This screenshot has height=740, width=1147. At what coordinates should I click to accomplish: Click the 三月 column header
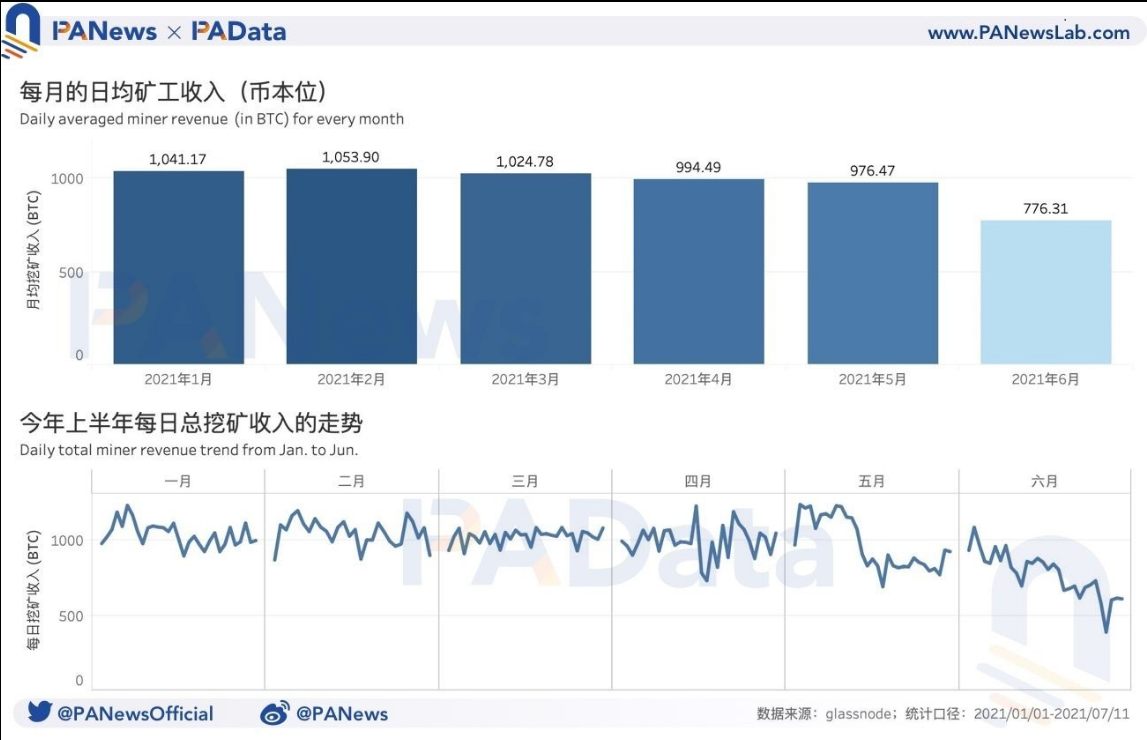pyautogui.click(x=525, y=481)
